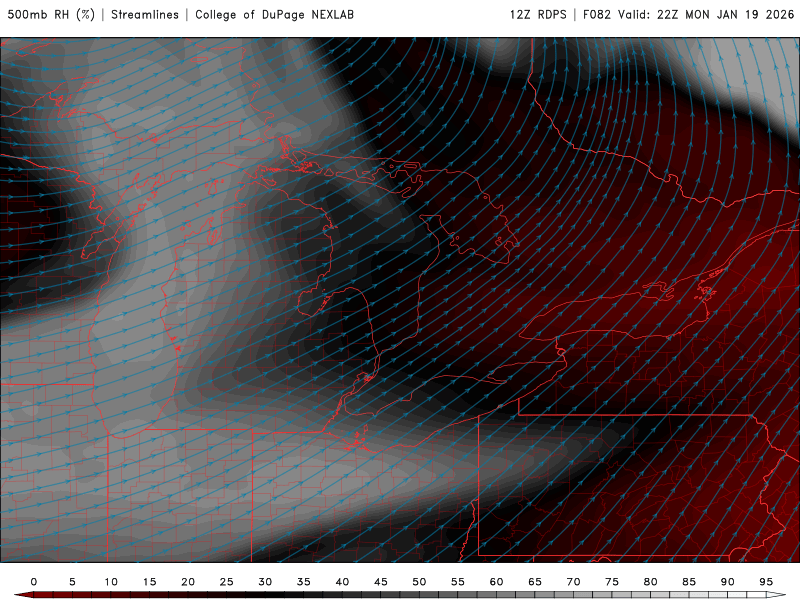Click the "500mb RH (%)" title text

tap(51, 15)
